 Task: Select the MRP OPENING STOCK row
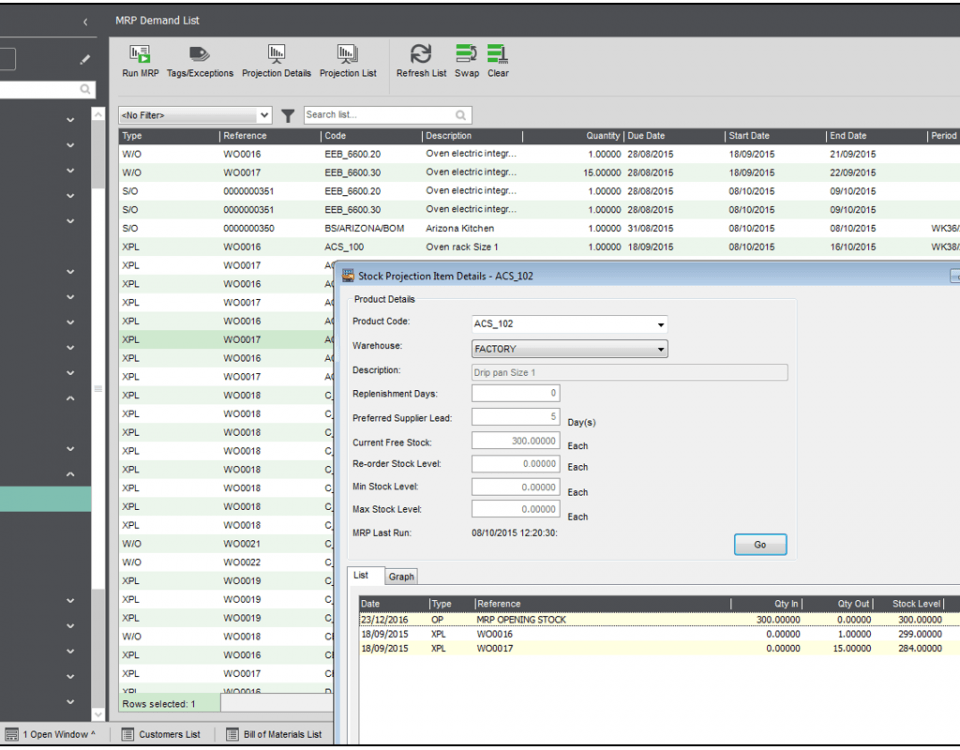[x=659, y=620]
